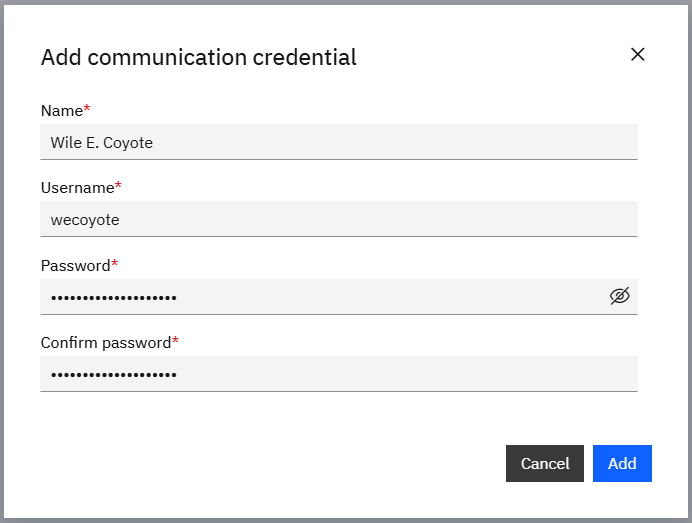Click masked dots in Confirm password field
Image resolution: width=692 pixels, height=523 pixels.
pyautogui.click(x=114, y=374)
